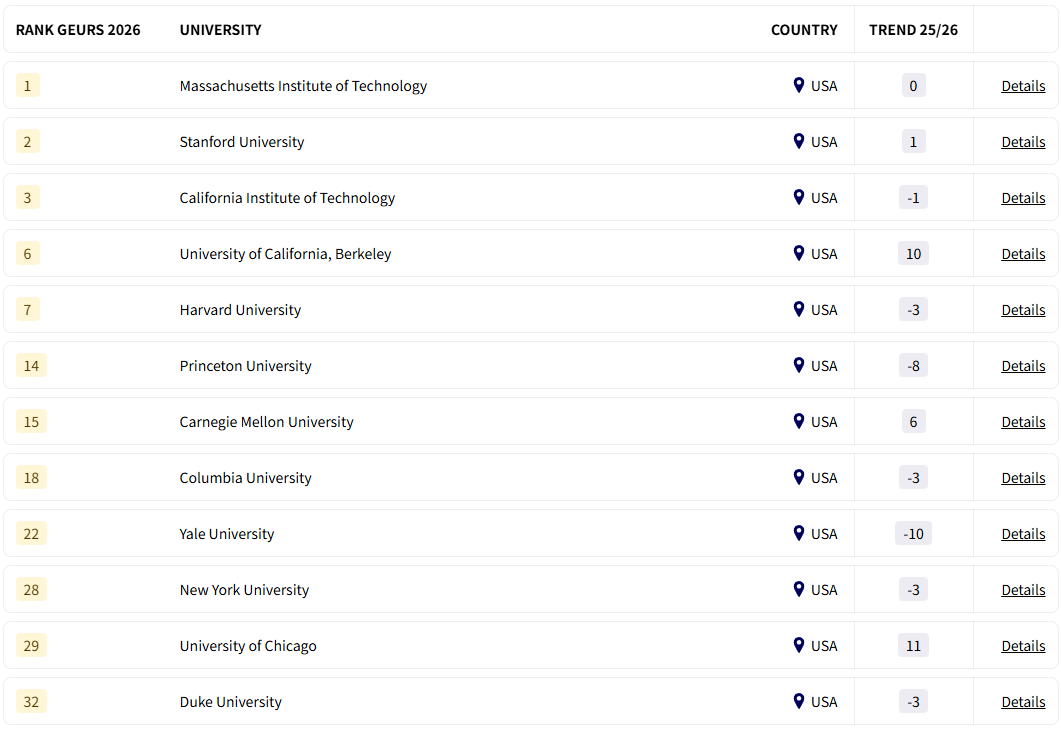Viewport: 1061px width, 729px height.
Task: Click the RANK GEURS 2026 column header
Action: (78, 30)
